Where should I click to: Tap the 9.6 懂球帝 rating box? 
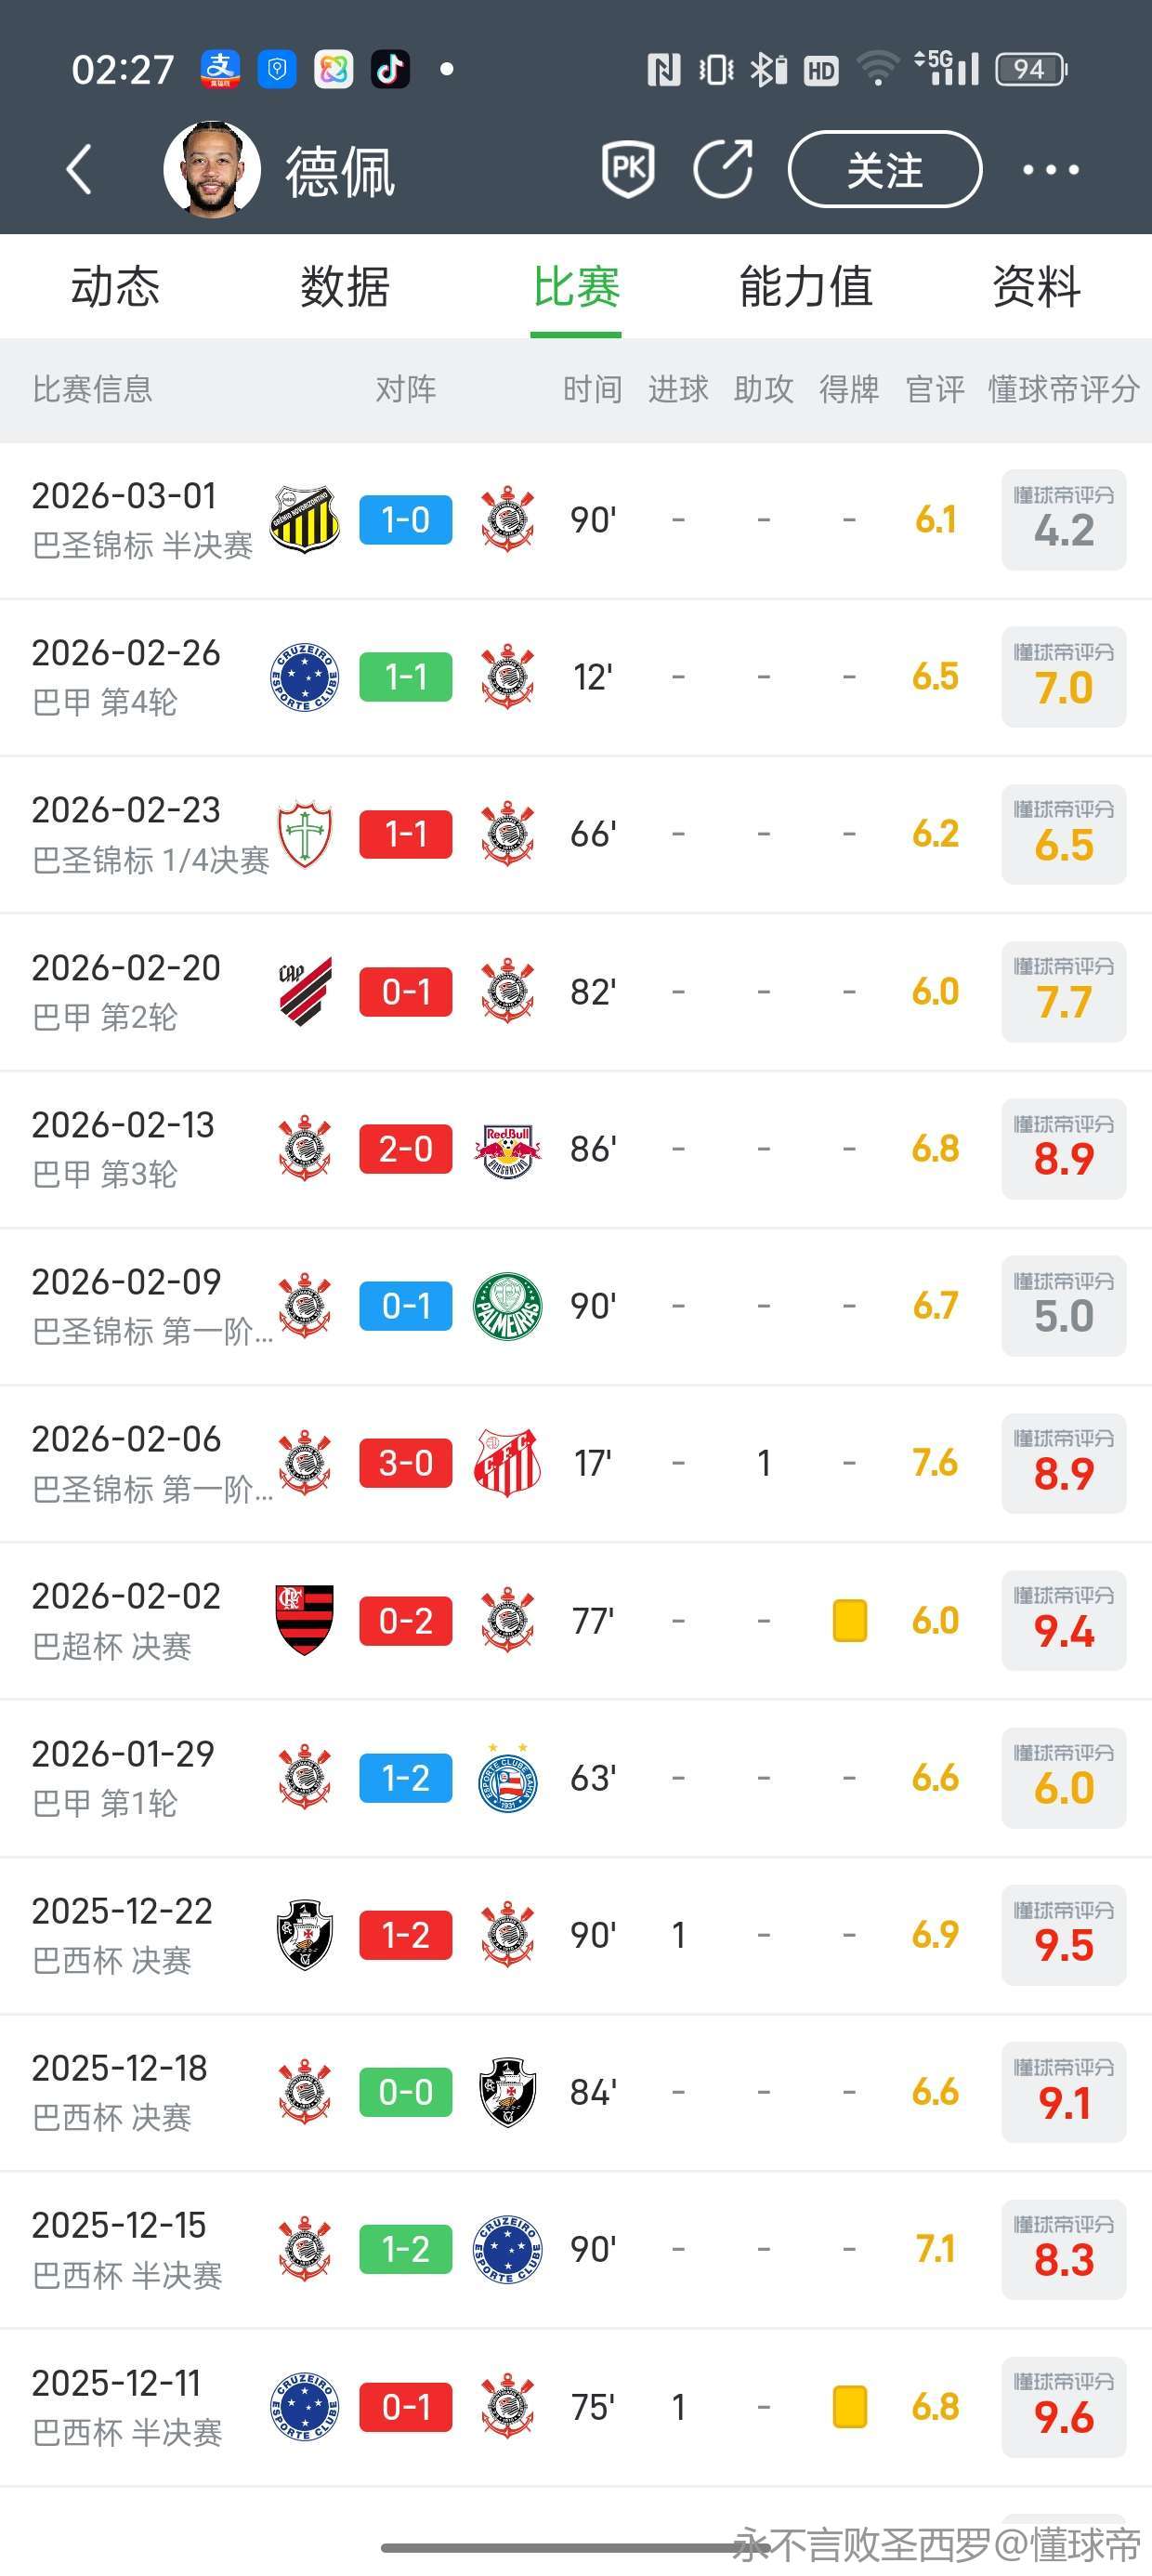point(1063,2407)
